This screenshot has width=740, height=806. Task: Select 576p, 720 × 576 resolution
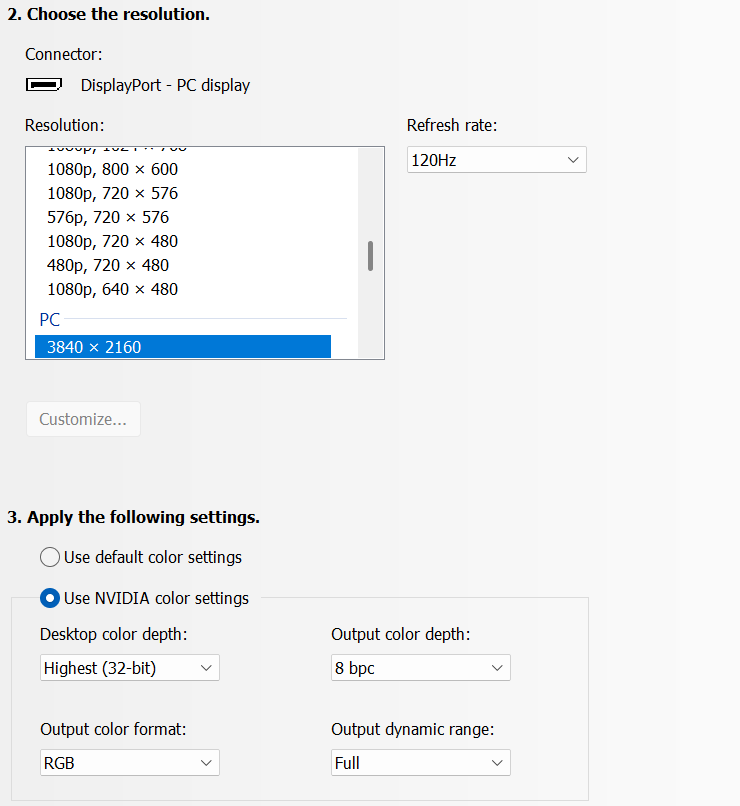tap(108, 217)
